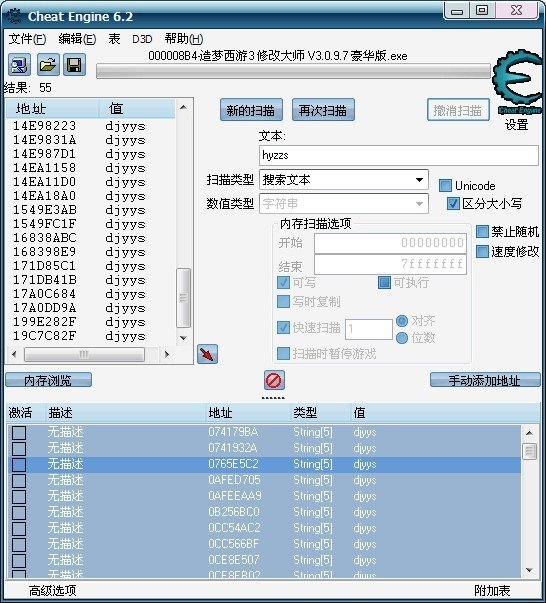Click the 类型 column header in table
The height and width of the screenshot is (603, 546).
point(321,413)
